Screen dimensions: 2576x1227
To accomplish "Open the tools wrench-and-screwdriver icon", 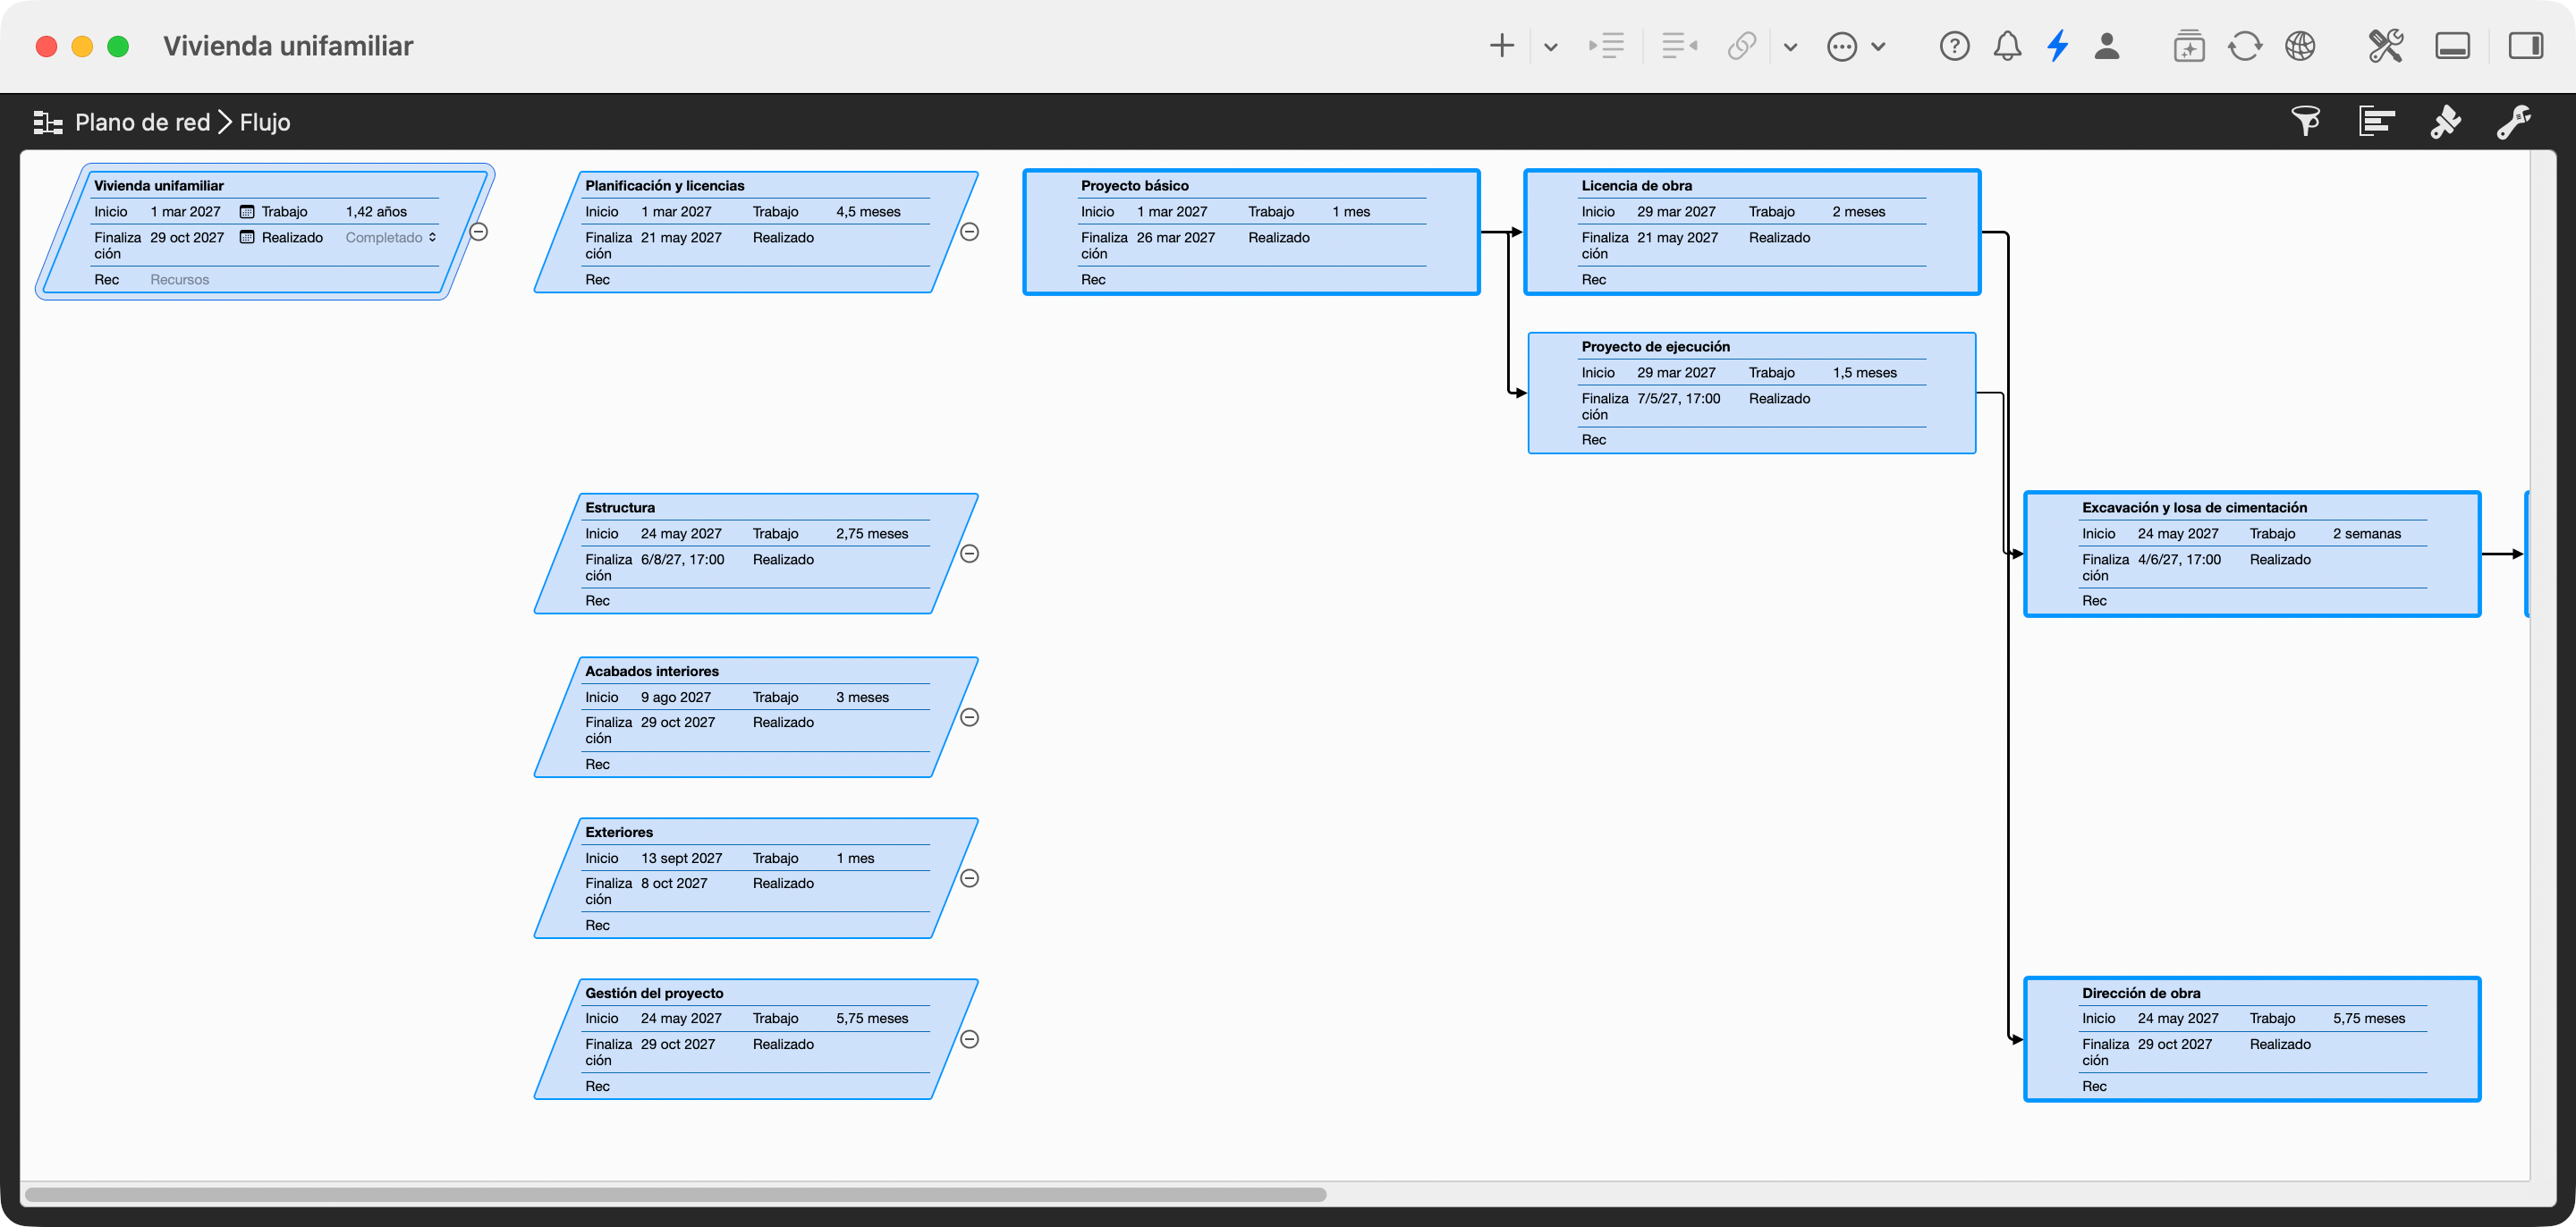I will pyautogui.click(x=2385, y=46).
